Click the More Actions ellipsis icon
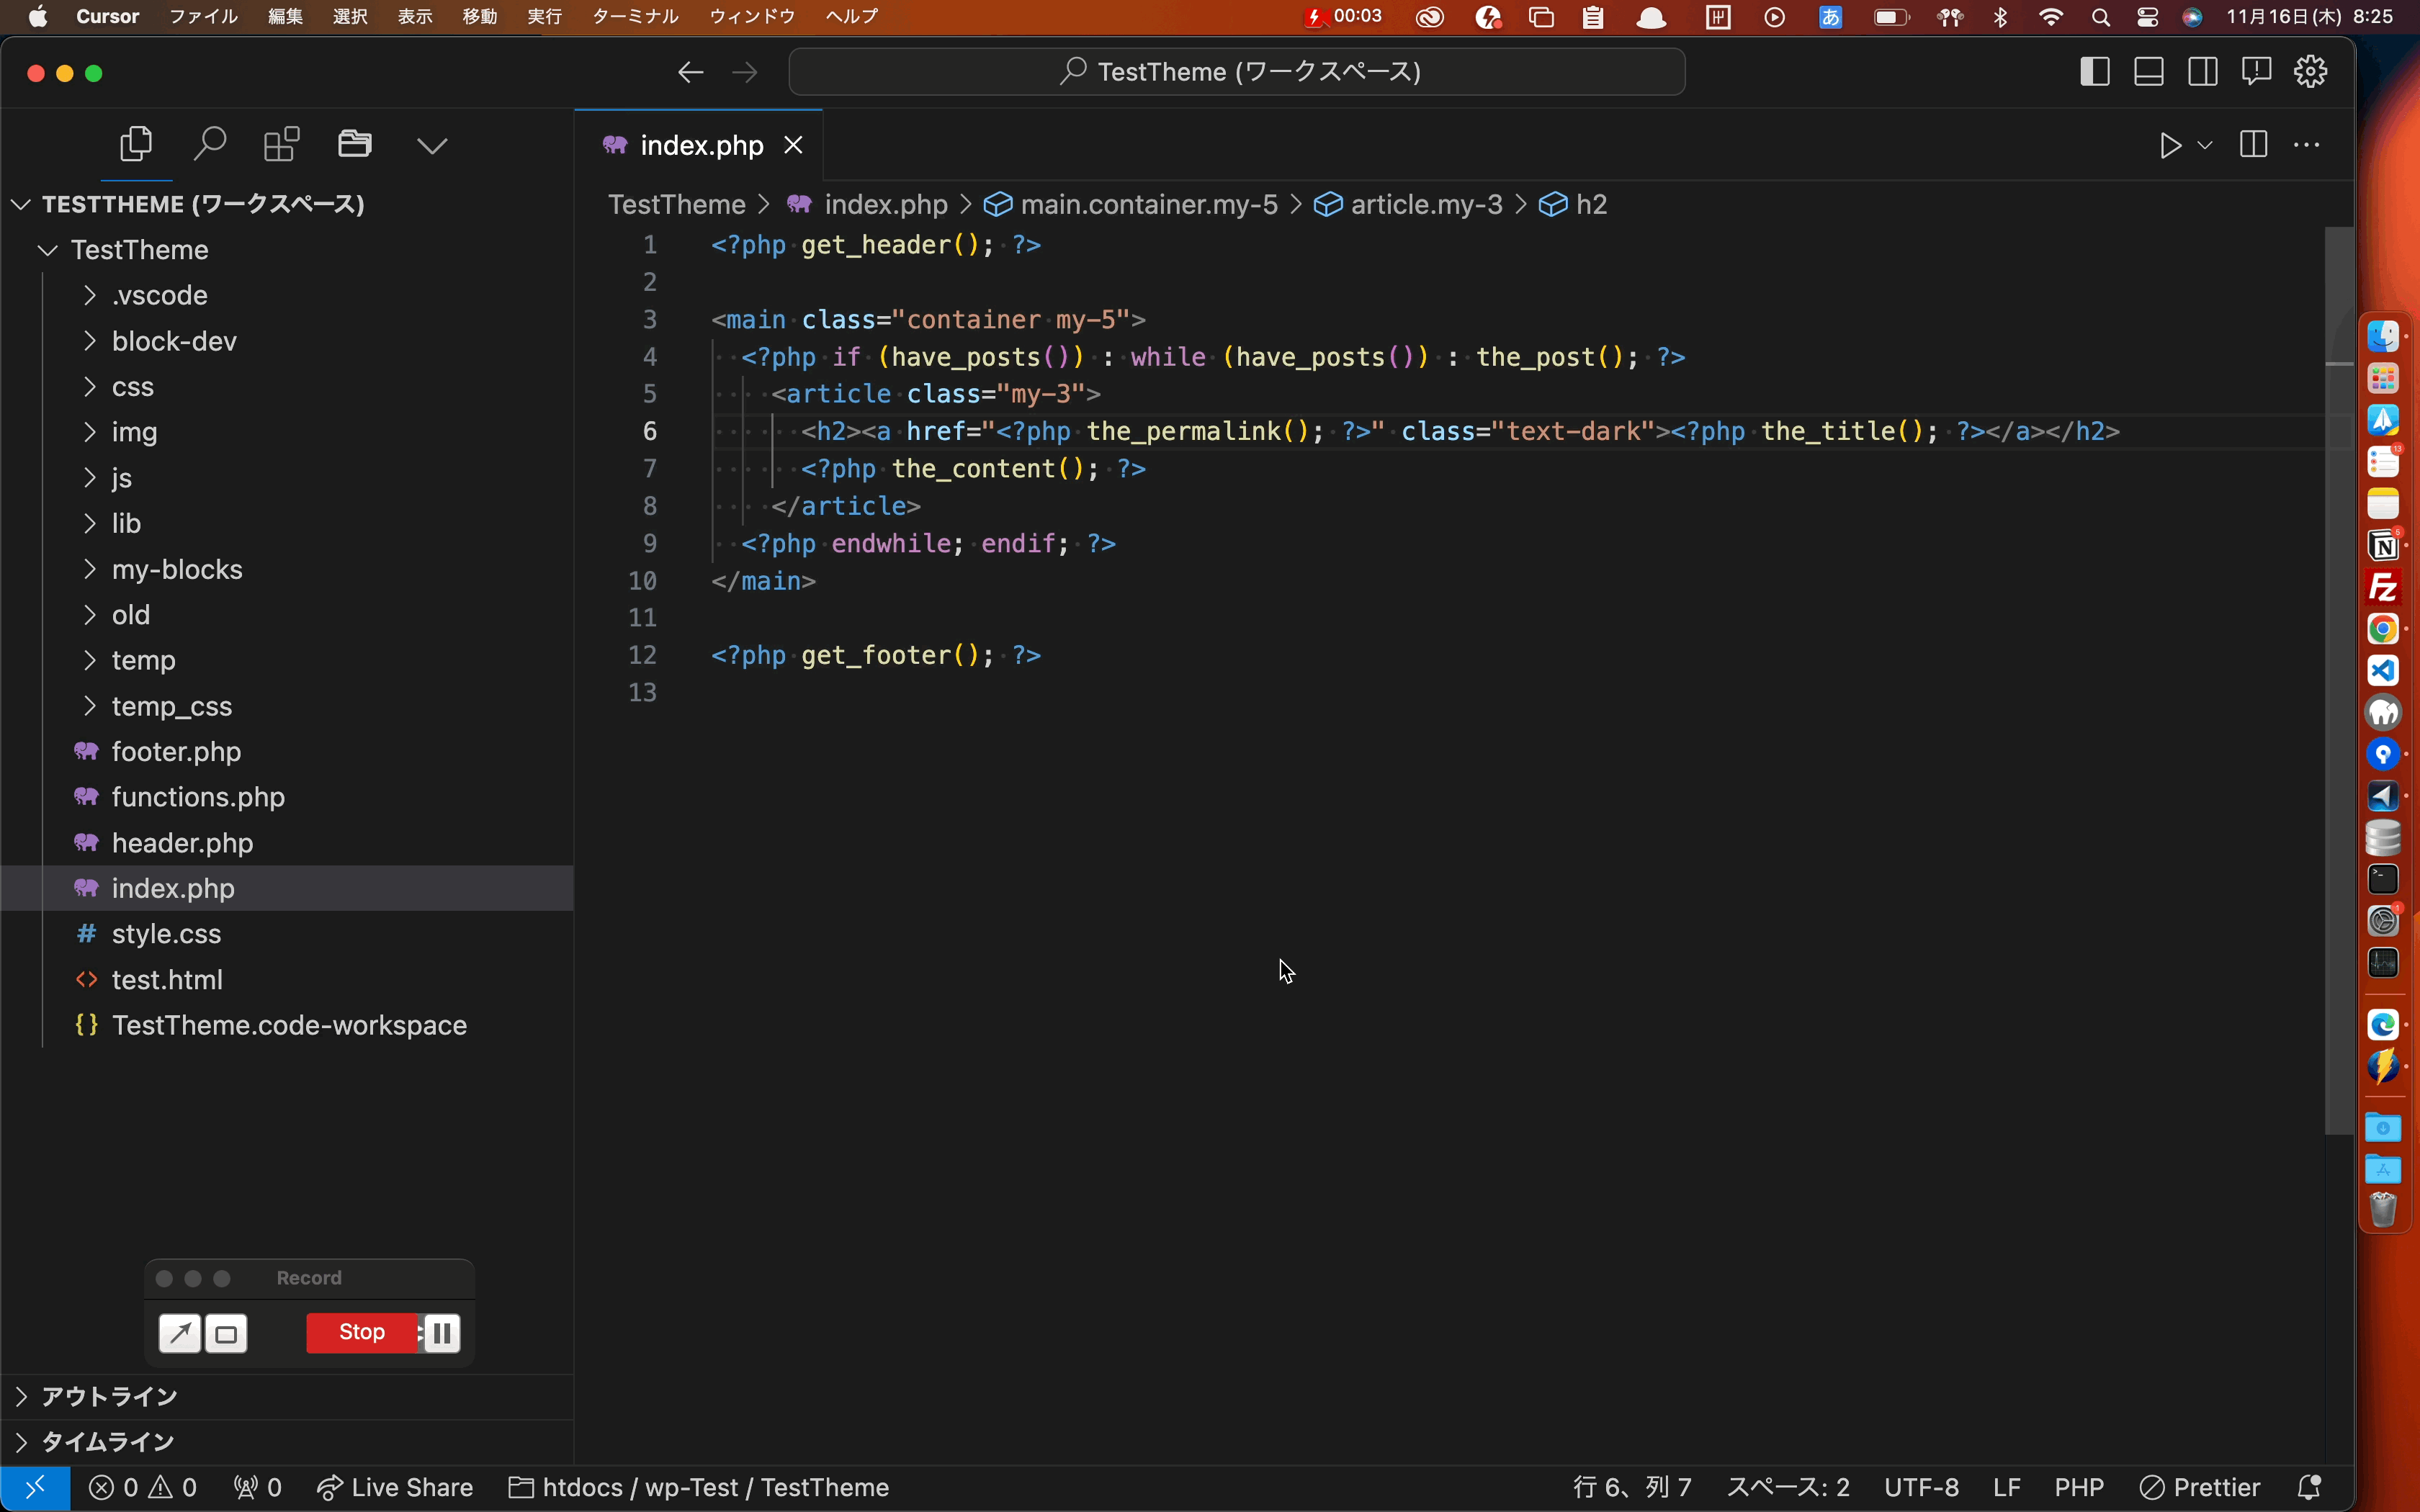 [x=2311, y=145]
